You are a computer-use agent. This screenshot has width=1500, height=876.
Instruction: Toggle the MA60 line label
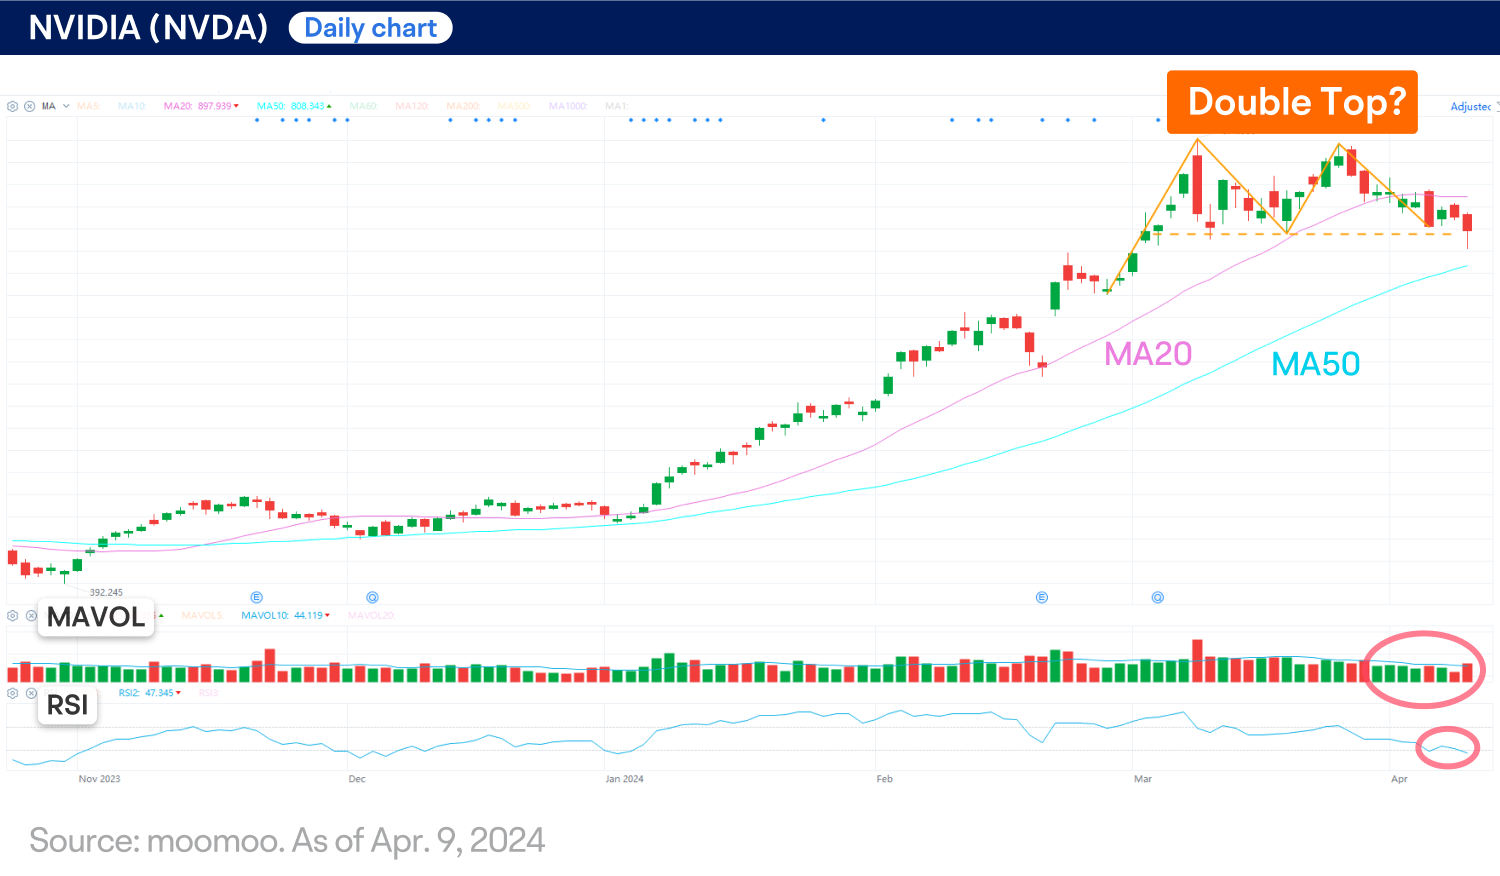(363, 106)
